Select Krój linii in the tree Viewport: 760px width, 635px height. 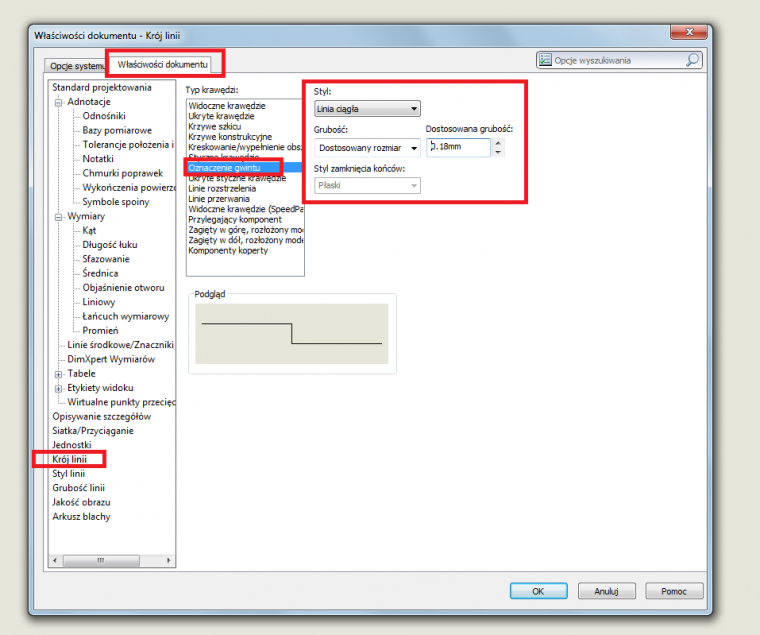70,459
